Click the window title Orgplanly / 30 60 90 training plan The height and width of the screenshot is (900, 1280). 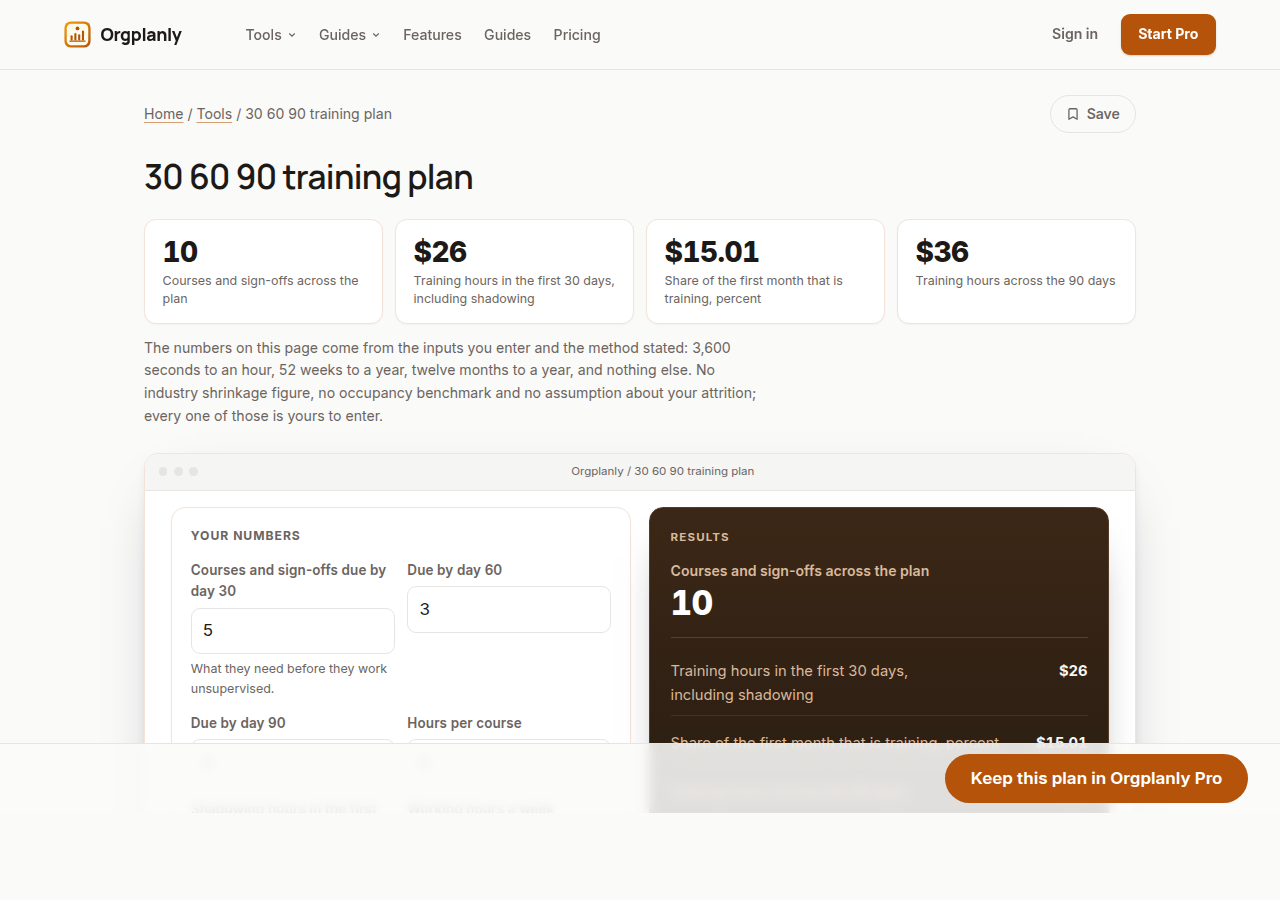click(x=663, y=471)
